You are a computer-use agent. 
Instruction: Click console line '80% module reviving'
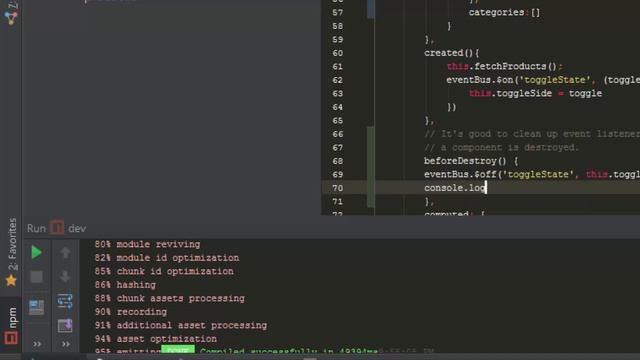pyautogui.click(x=147, y=244)
